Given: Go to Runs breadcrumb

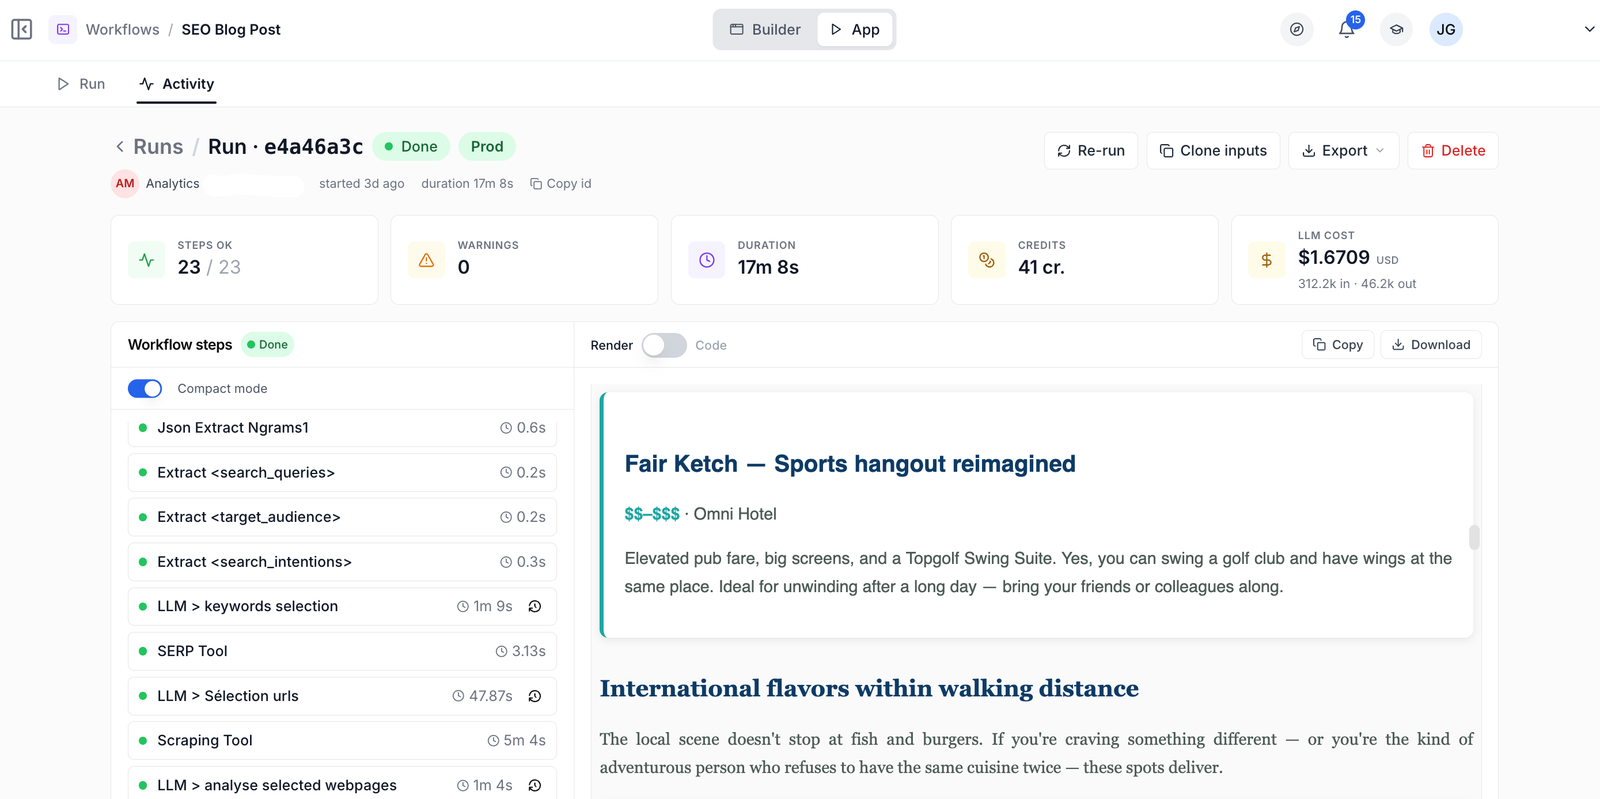Looking at the screenshot, I should tap(158, 147).
